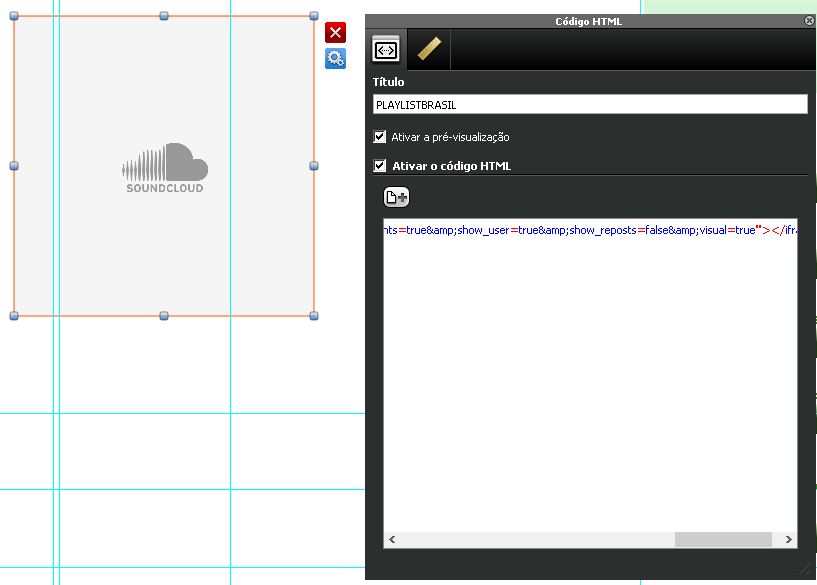Click the bottom-right resize handle of widget
This screenshot has height=585, width=817.
tap(314, 316)
